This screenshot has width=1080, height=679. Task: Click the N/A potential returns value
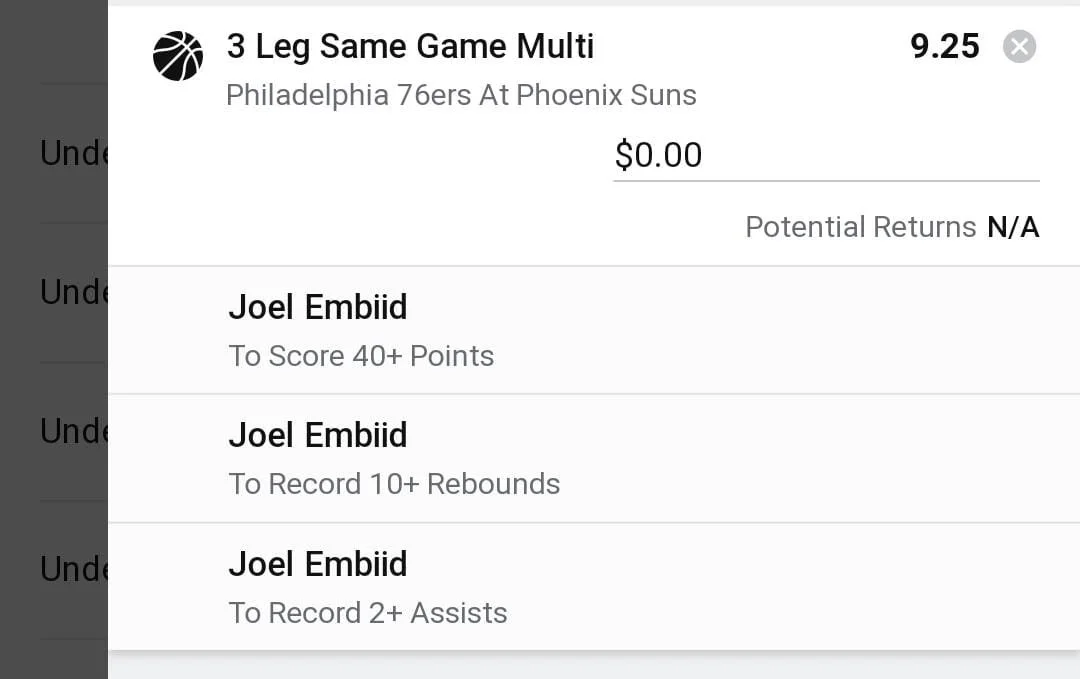pyautogui.click(x=1013, y=227)
